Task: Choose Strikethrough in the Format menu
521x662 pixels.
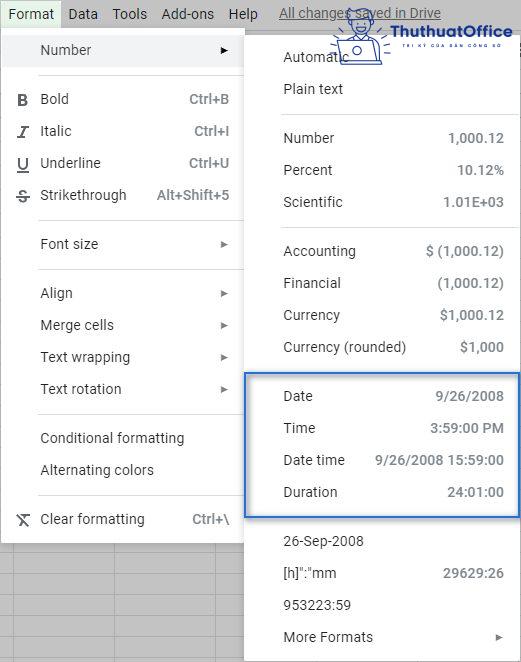Action: (123, 196)
